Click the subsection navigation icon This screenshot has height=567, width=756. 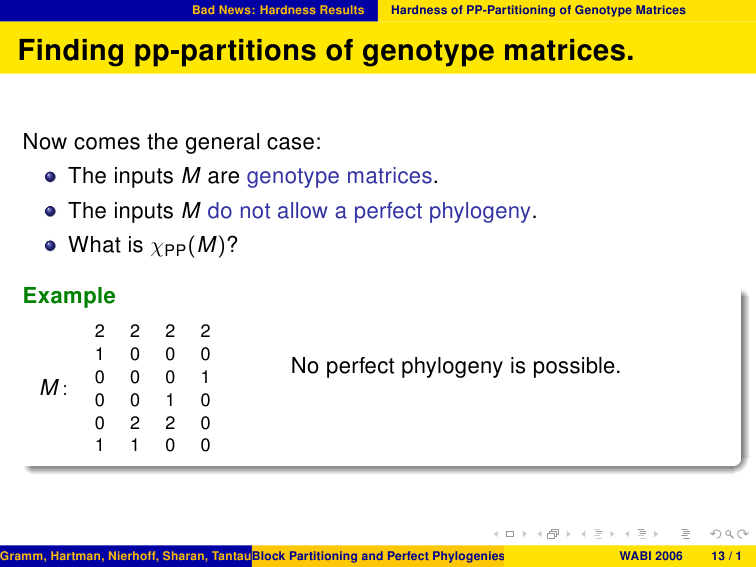(x=598, y=534)
